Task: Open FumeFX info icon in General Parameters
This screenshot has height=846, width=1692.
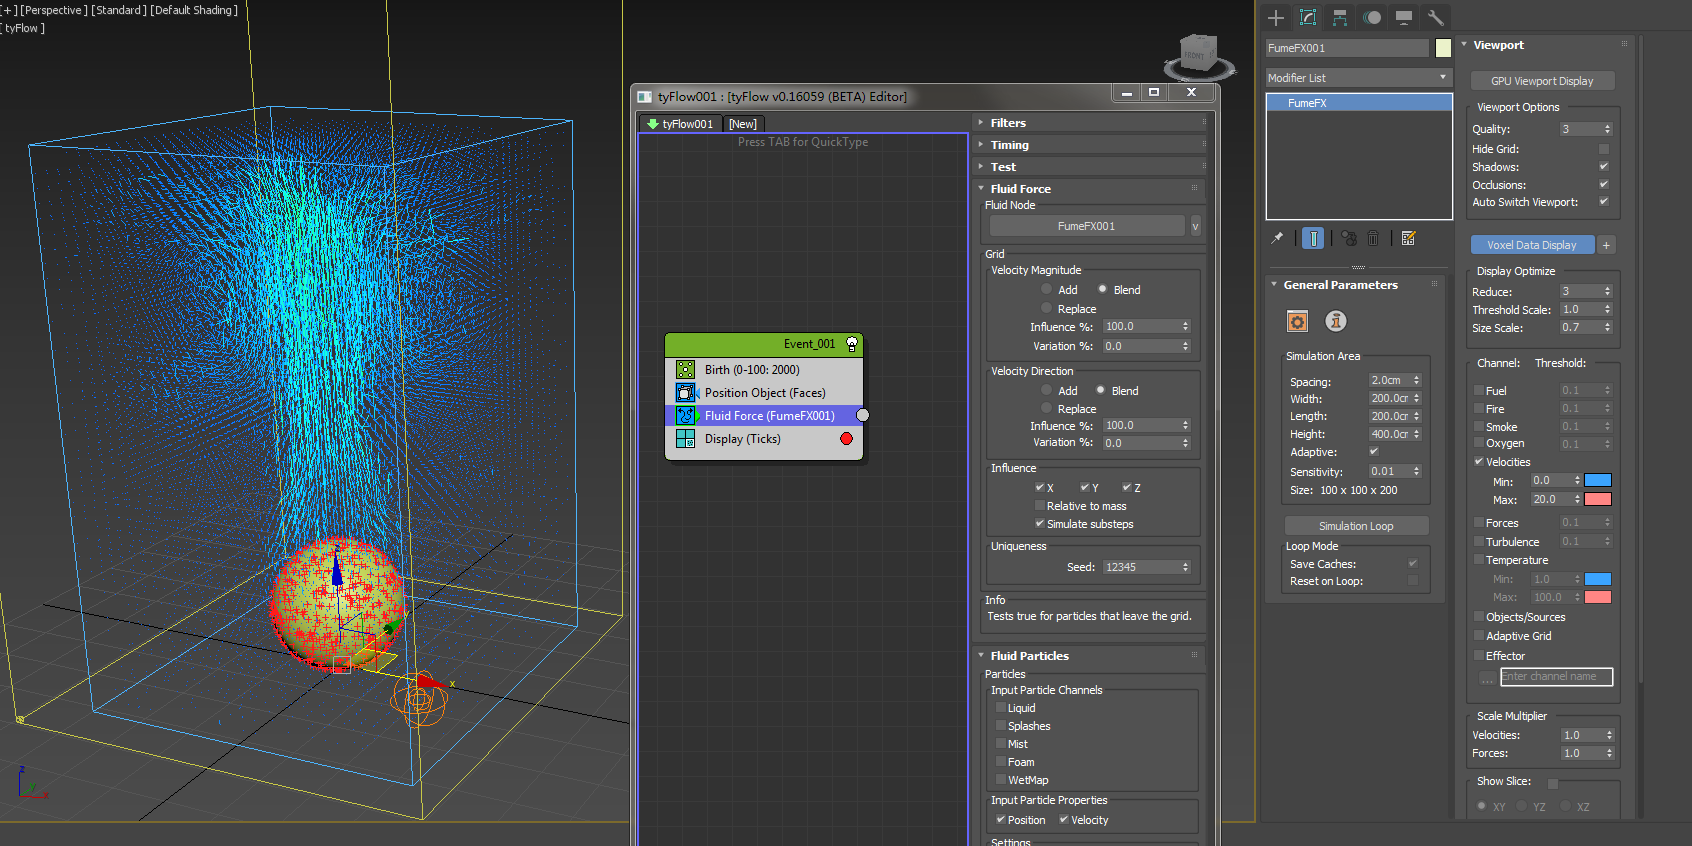Action: (1336, 321)
